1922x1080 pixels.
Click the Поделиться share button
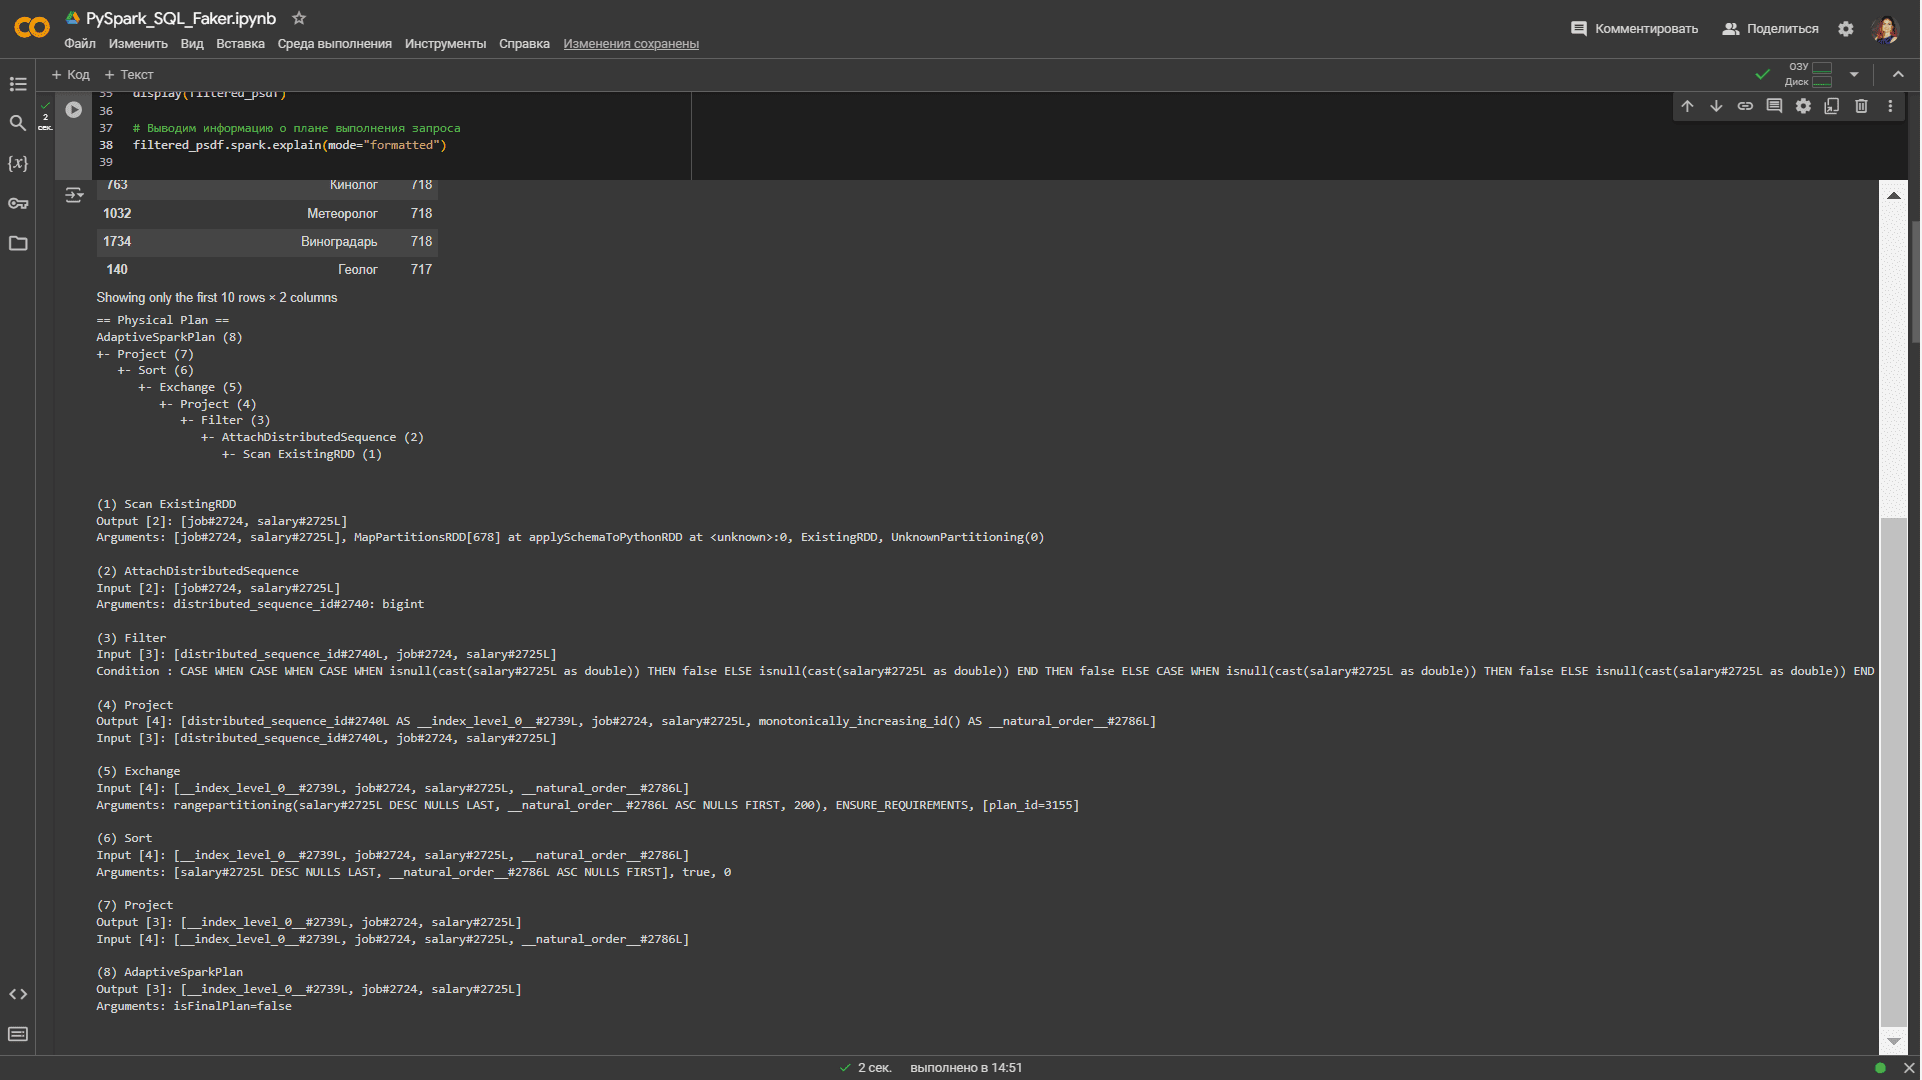[1771, 29]
